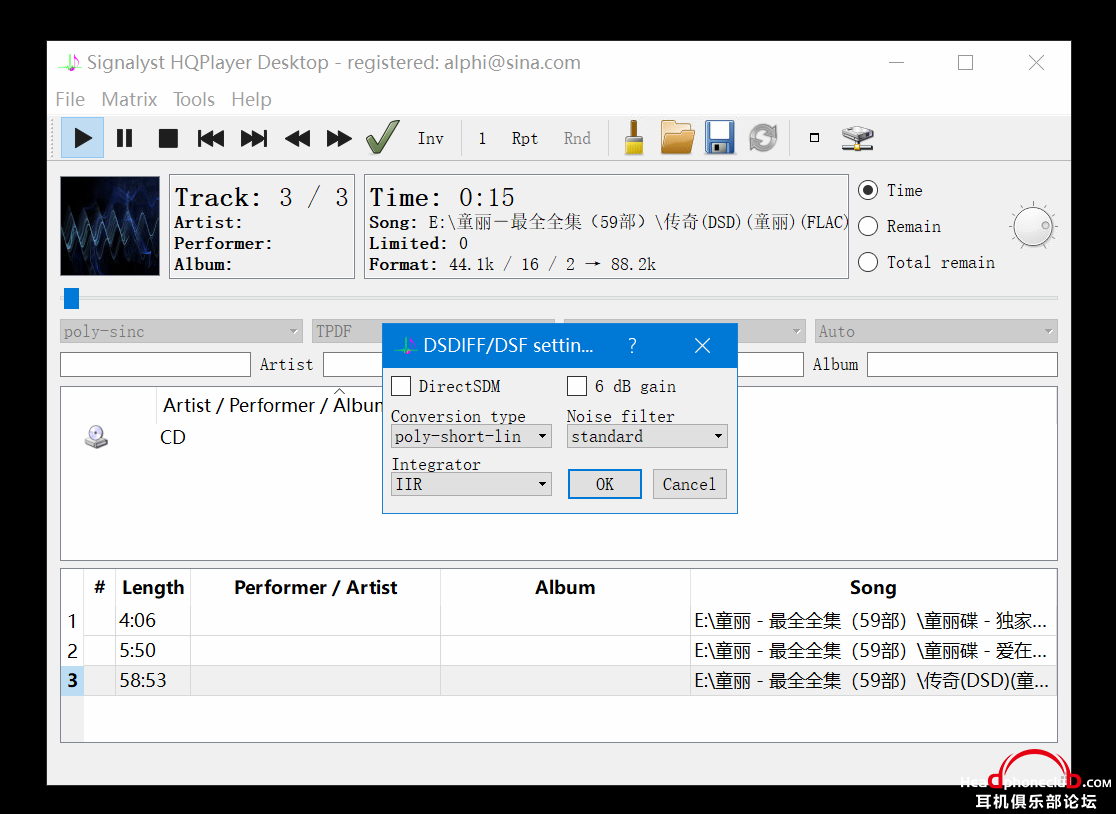This screenshot has height=814, width=1116.
Task: Click the dialog's question mark help button
Action: click(x=632, y=346)
